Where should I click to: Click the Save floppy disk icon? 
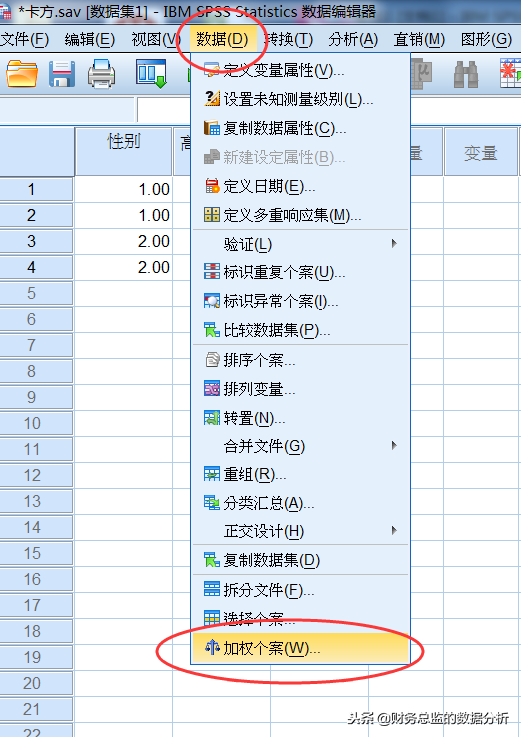[x=62, y=74]
